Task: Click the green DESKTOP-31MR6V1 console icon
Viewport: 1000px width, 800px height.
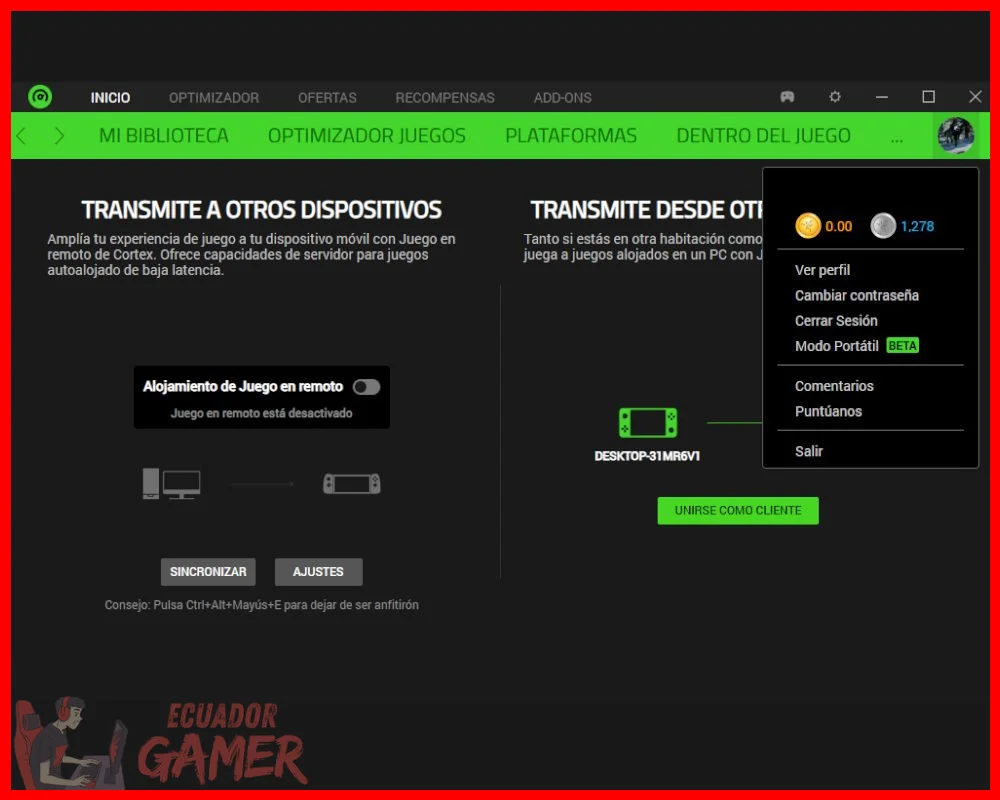Action: [x=648, y=422]
